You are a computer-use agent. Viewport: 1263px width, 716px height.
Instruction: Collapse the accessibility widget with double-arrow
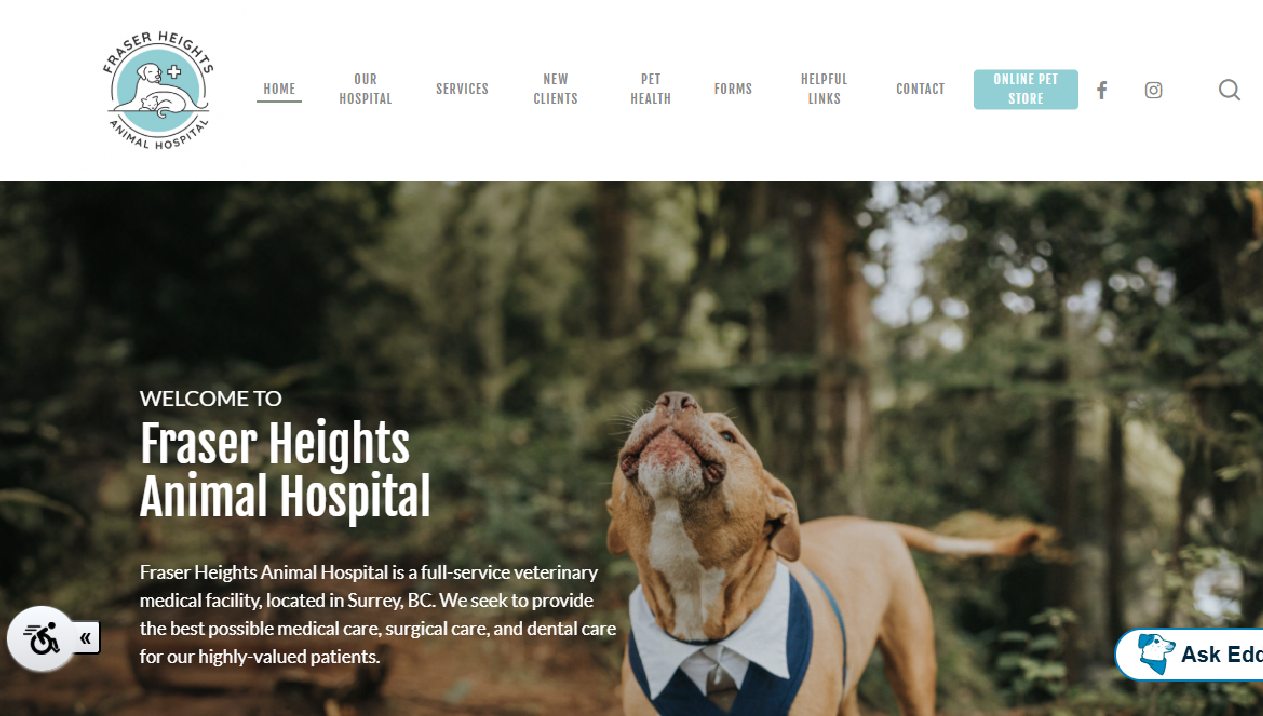click(x=86, y=638)
